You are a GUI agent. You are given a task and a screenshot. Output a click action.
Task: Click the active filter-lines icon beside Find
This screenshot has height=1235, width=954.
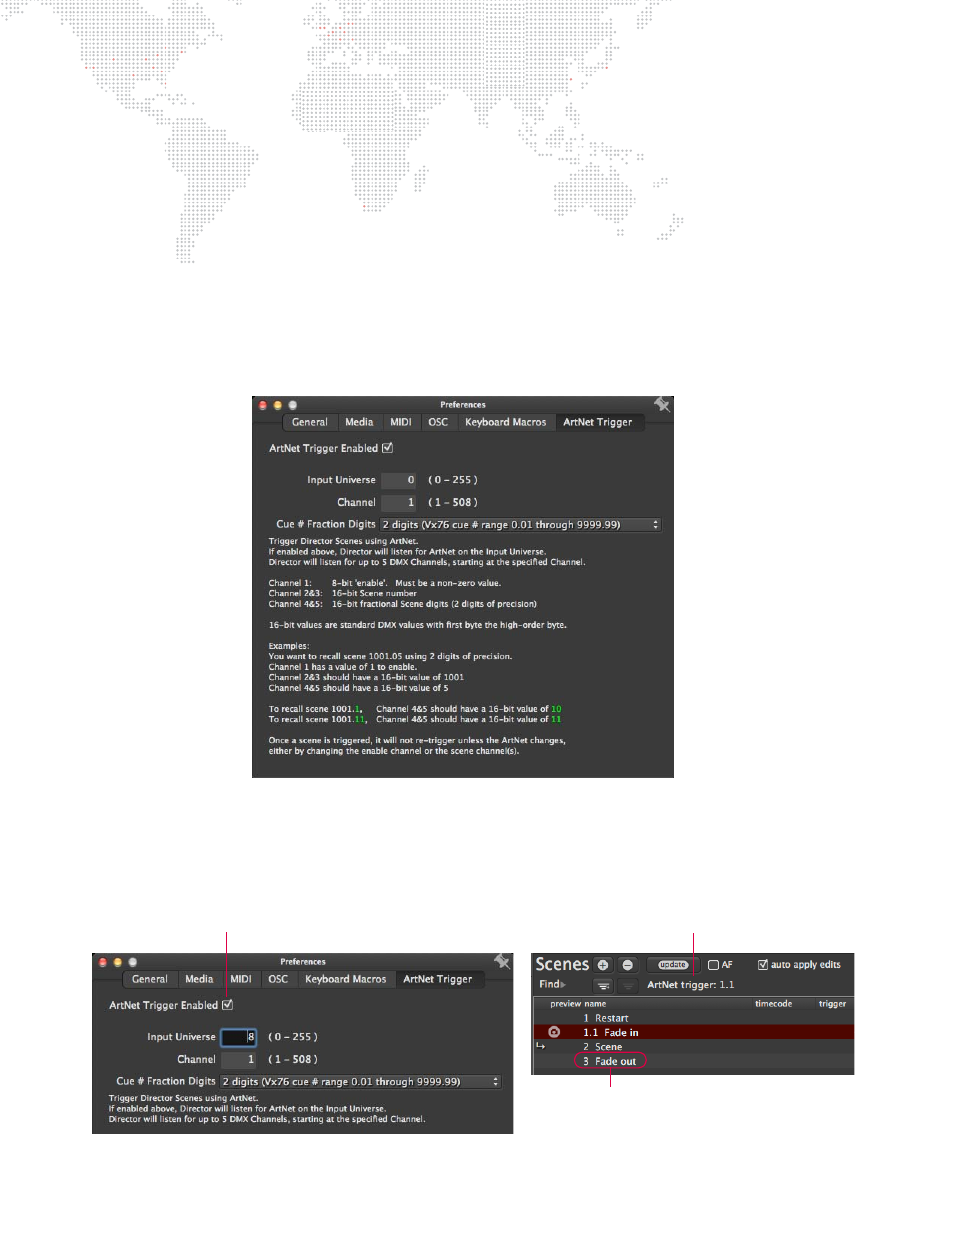(x=603, y=985)
